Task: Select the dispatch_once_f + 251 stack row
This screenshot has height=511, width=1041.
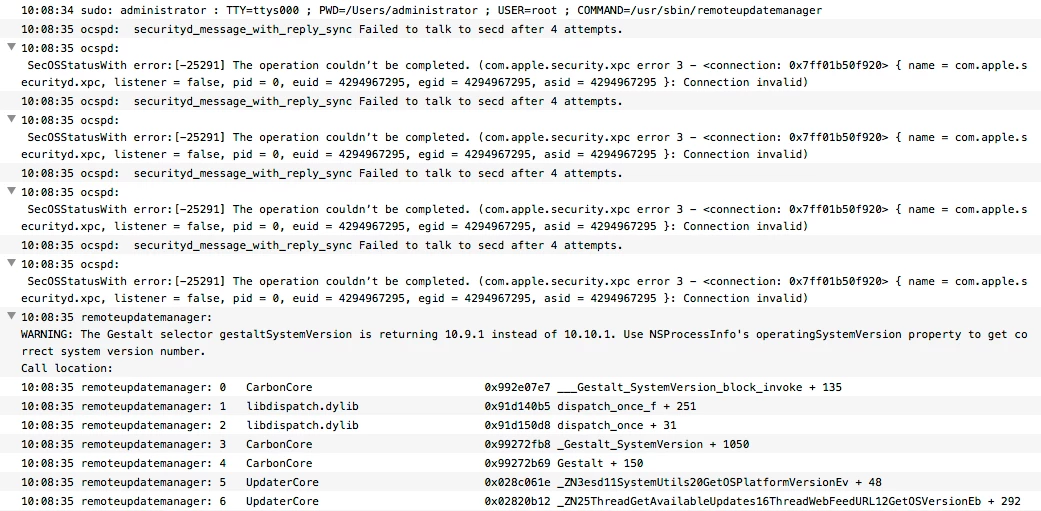Action: [520, 406]
